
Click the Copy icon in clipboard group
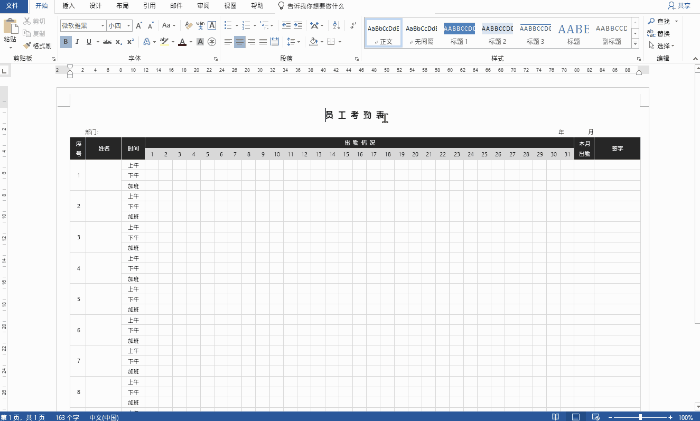[27, 33]
